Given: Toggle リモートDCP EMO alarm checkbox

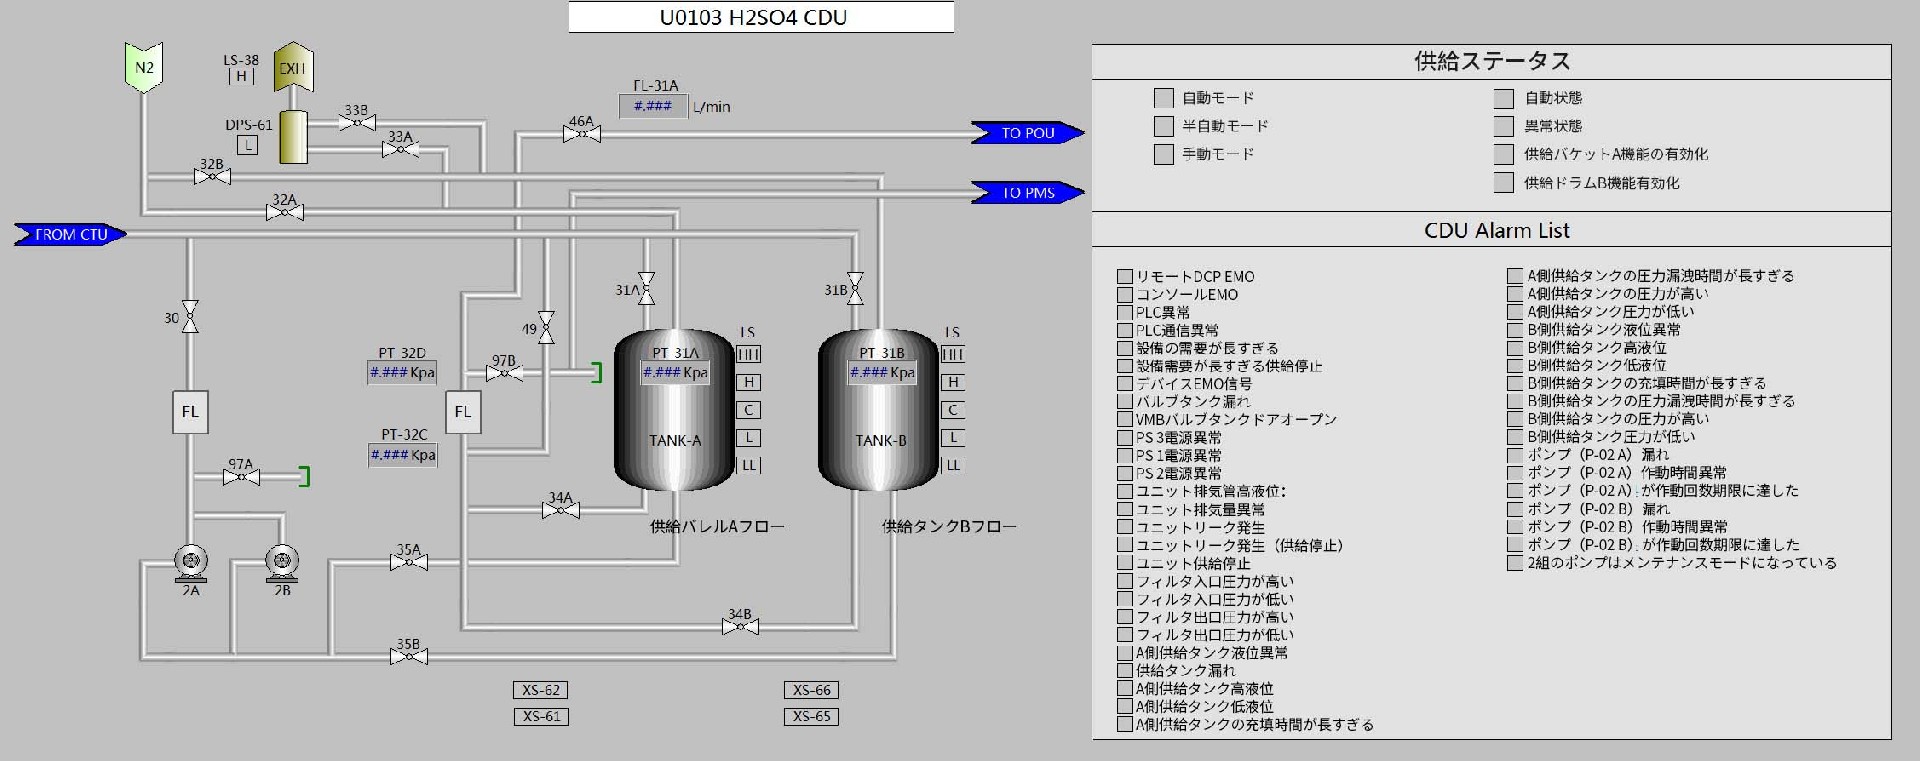Looking at the screenshot, I should pyautogui.click(x=1125, y=277).
